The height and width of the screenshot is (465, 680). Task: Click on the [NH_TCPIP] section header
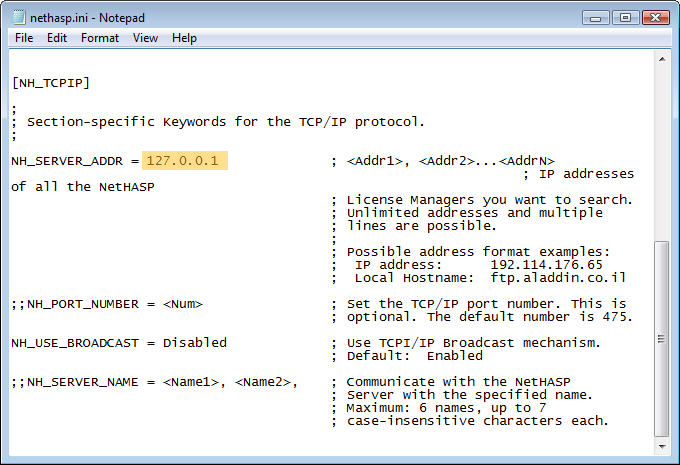tap(51, 83)
